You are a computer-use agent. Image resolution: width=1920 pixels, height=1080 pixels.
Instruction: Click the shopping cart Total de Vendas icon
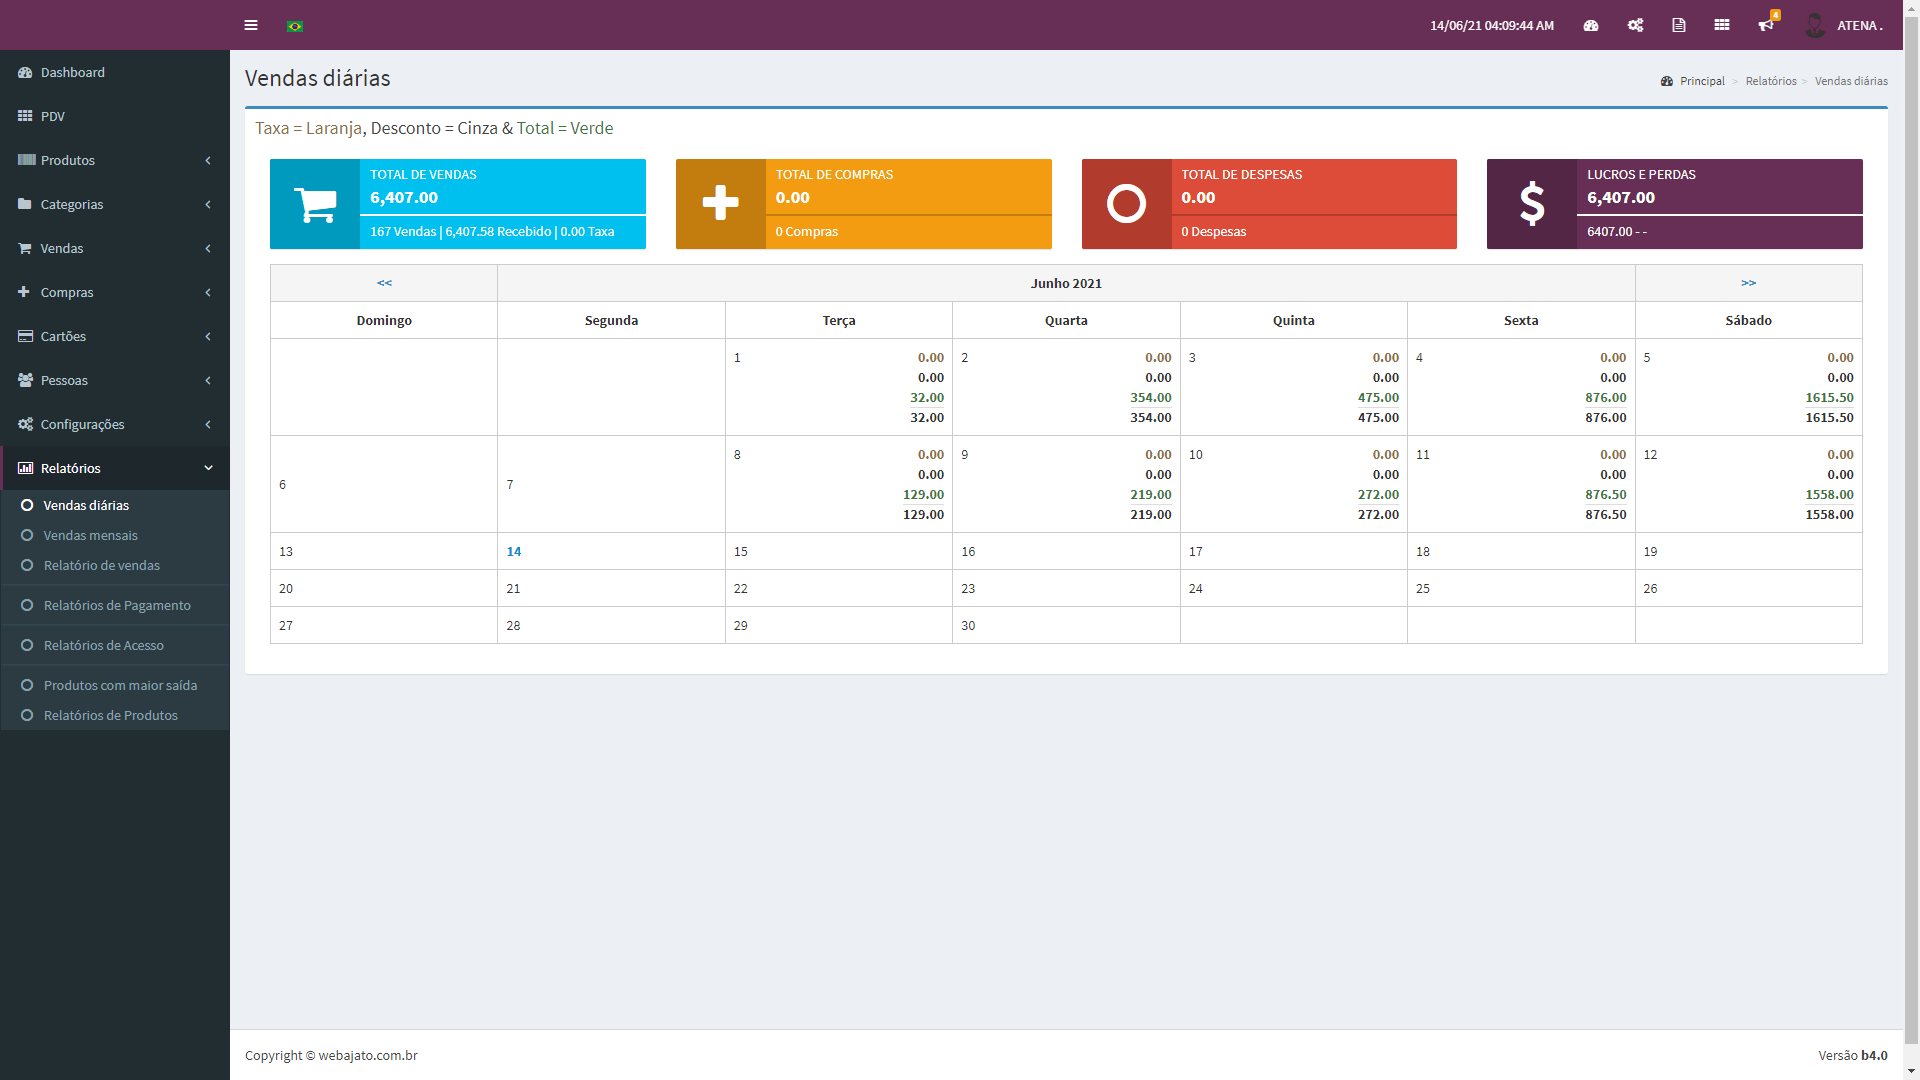point(315,204)
